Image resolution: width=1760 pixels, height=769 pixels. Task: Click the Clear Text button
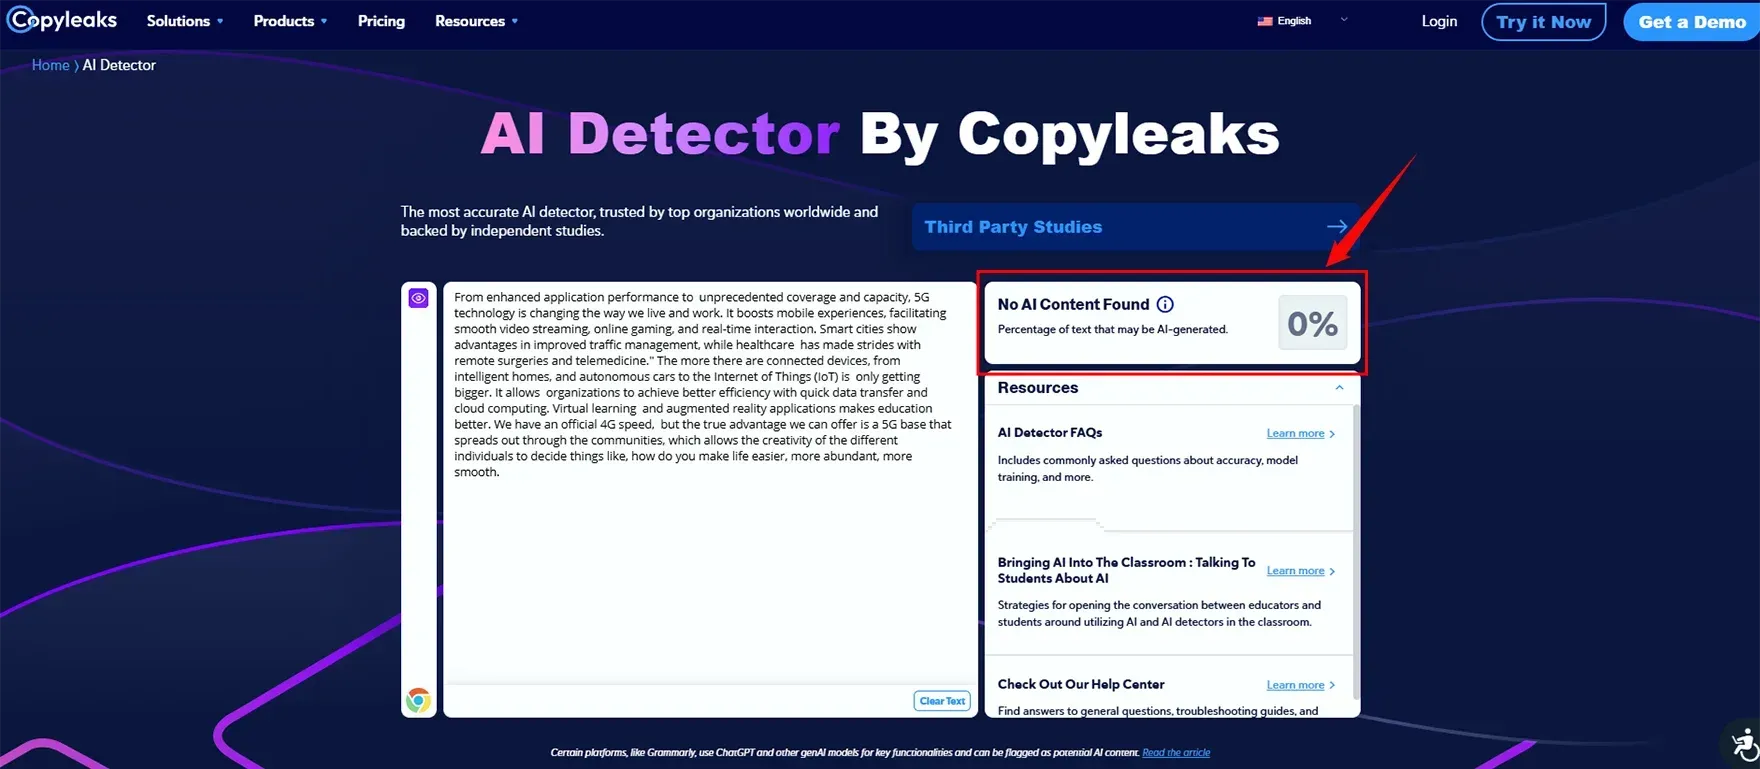(942, 701)
